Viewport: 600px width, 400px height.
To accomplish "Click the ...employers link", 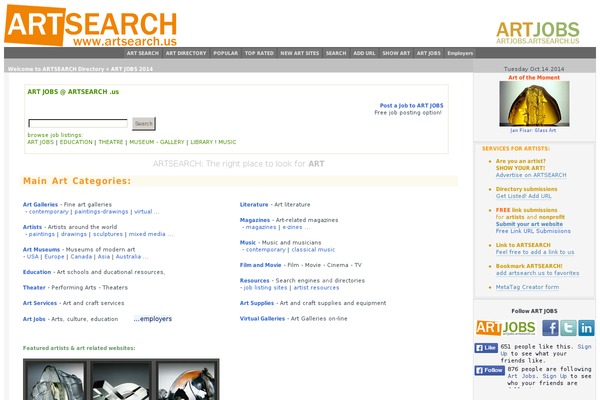I will point(153,319).
